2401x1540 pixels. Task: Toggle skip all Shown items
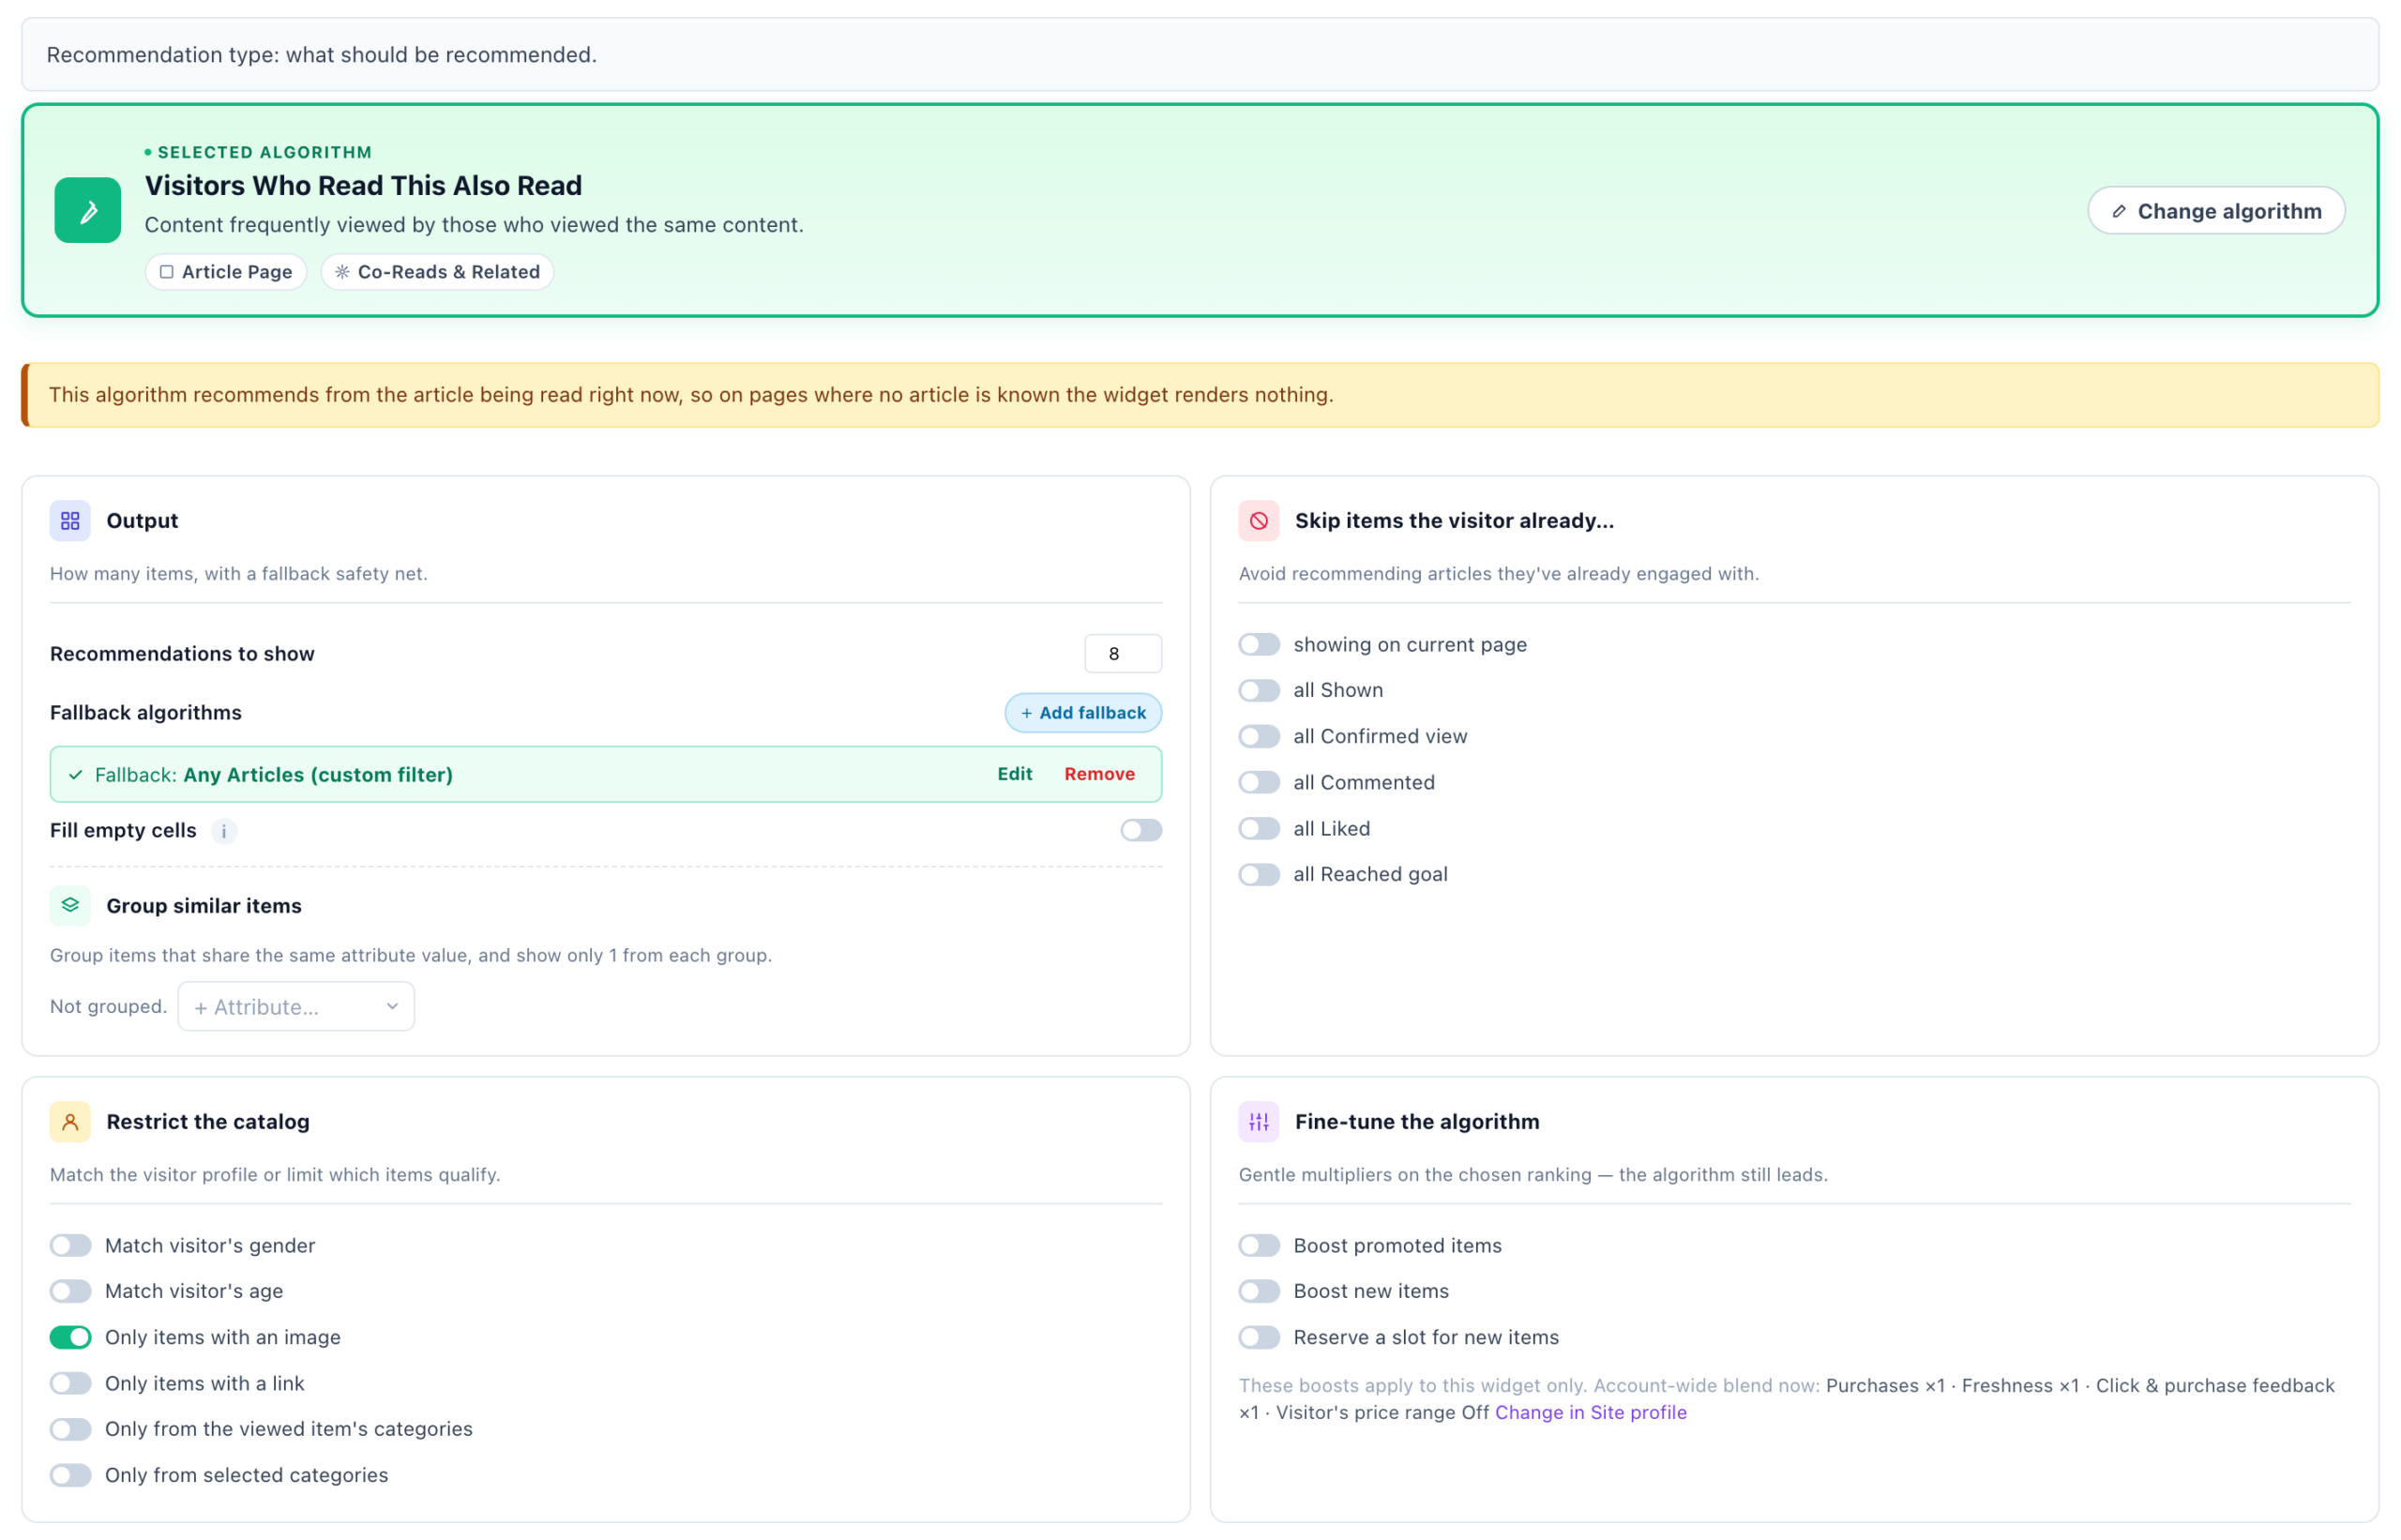coord(1259,690)
